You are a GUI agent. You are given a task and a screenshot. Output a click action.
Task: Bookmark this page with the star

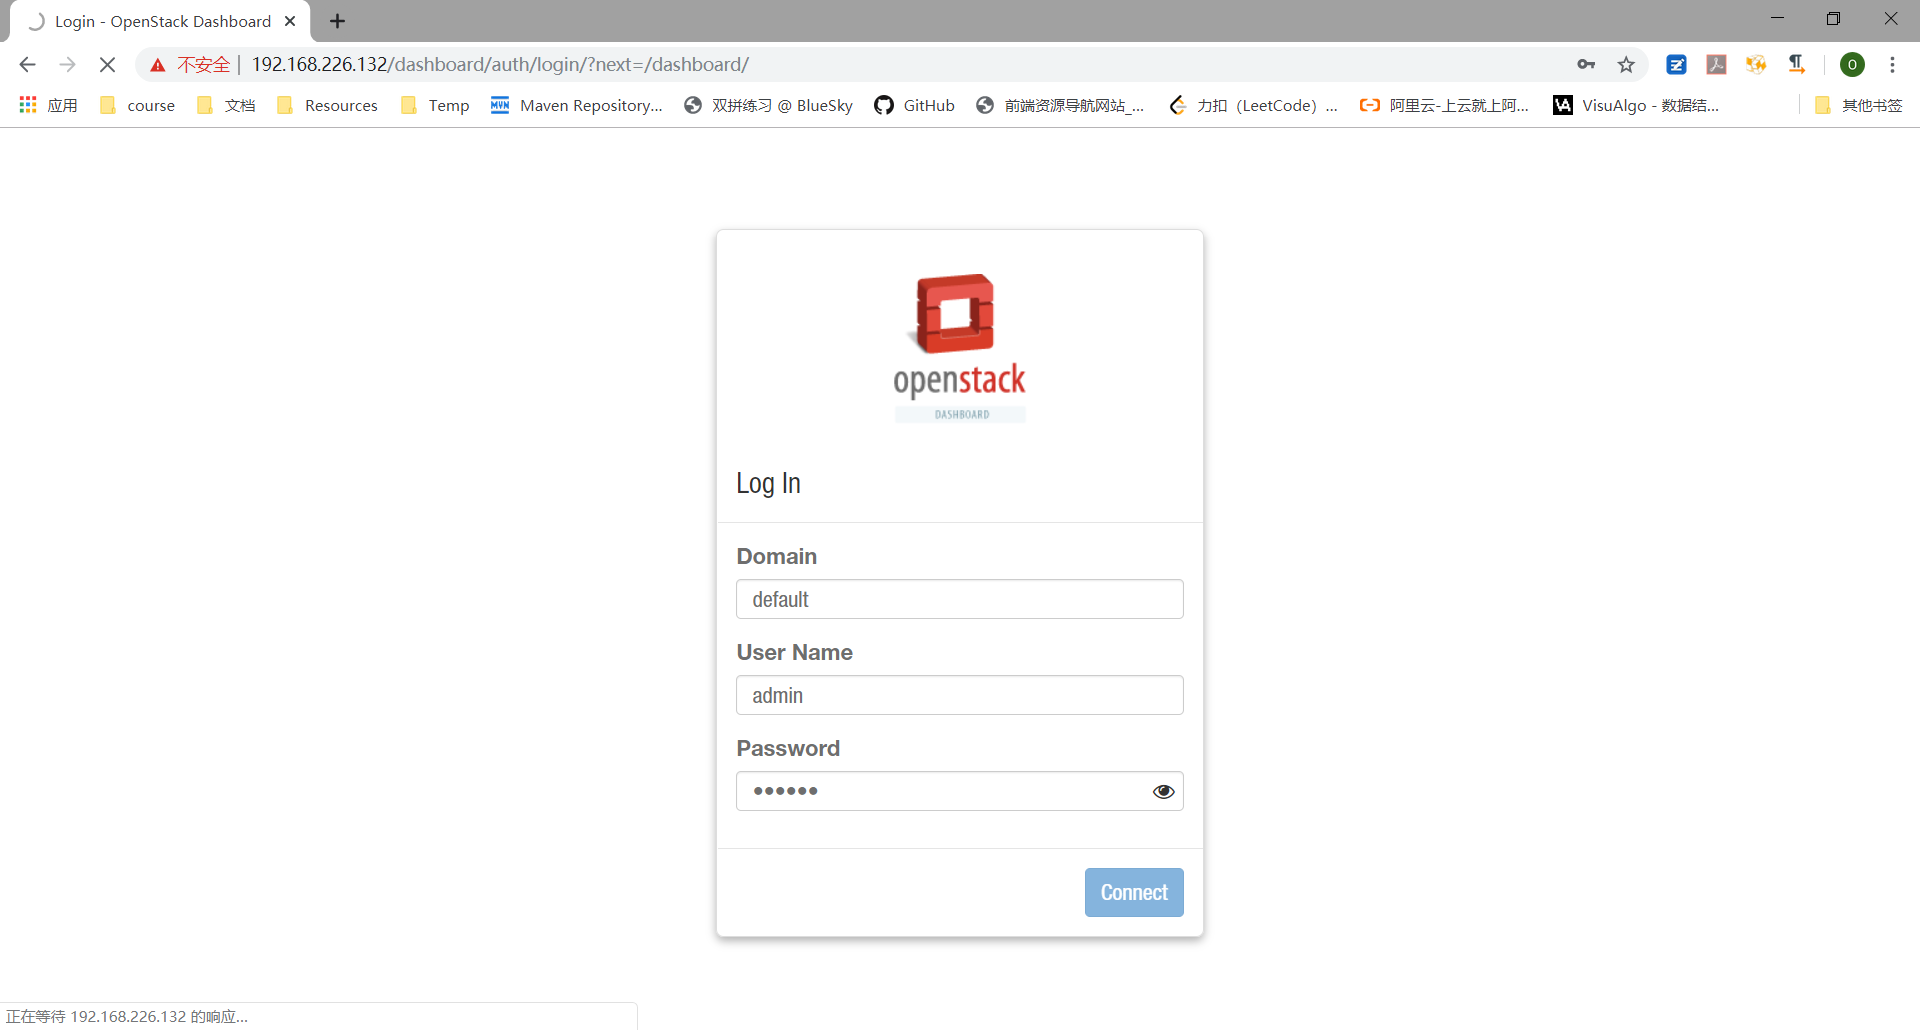(1626, 65)
